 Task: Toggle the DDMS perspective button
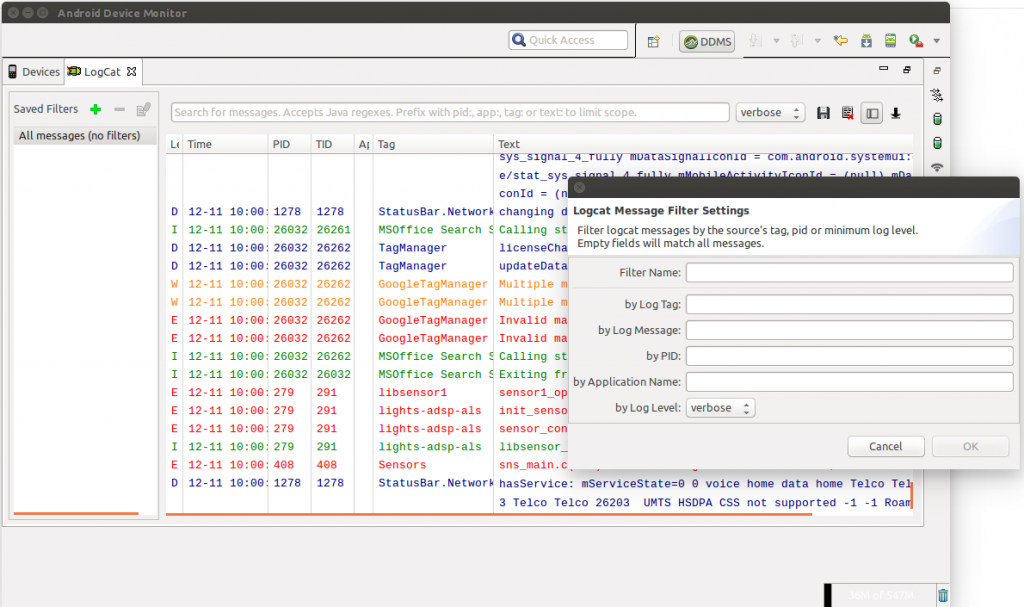[707, 41]
